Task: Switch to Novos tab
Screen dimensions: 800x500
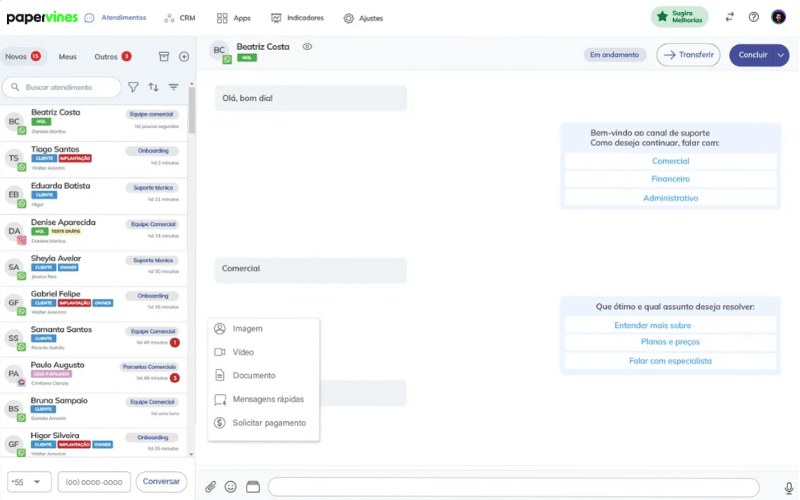Action: click(x=23, y=56)
